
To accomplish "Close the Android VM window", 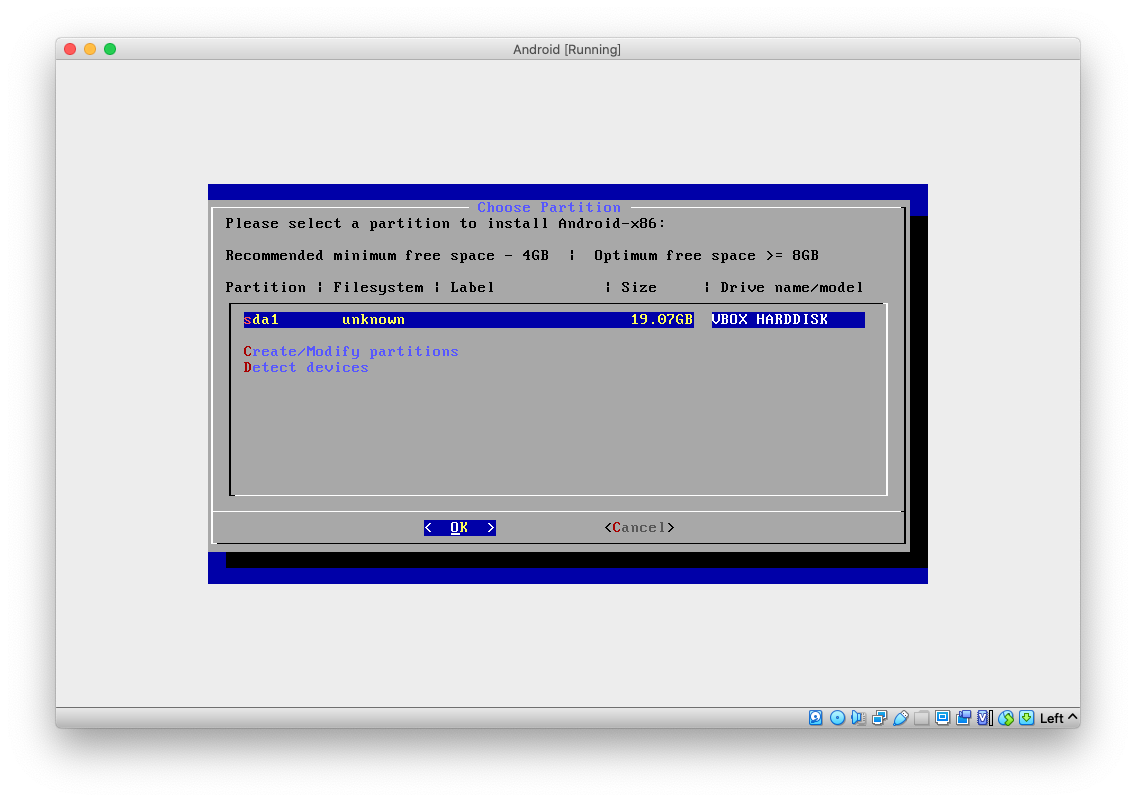I will [x=70, y=49].
